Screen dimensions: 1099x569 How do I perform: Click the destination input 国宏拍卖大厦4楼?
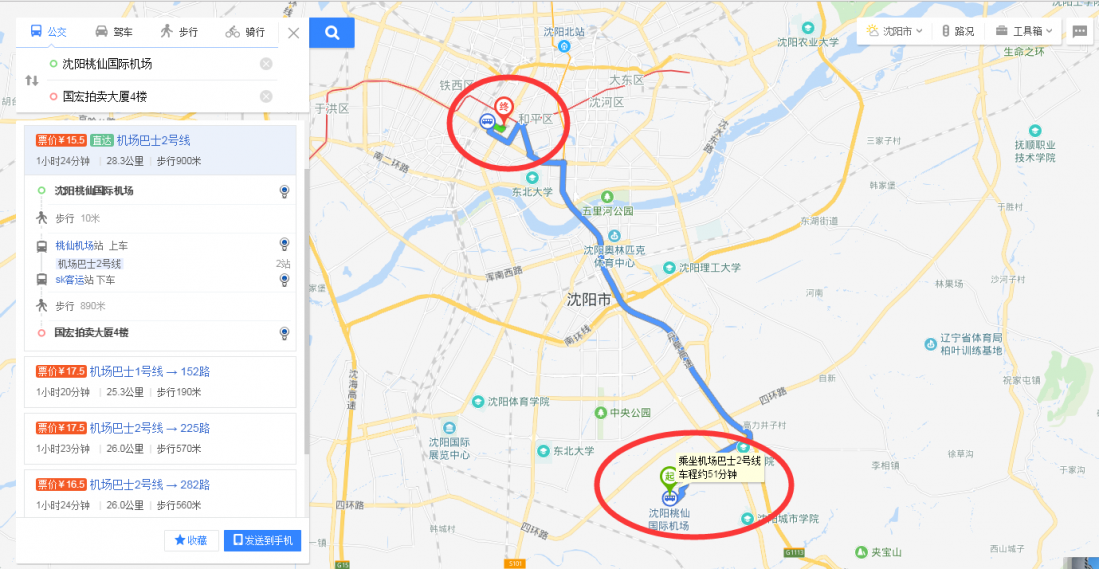(154, 97)
